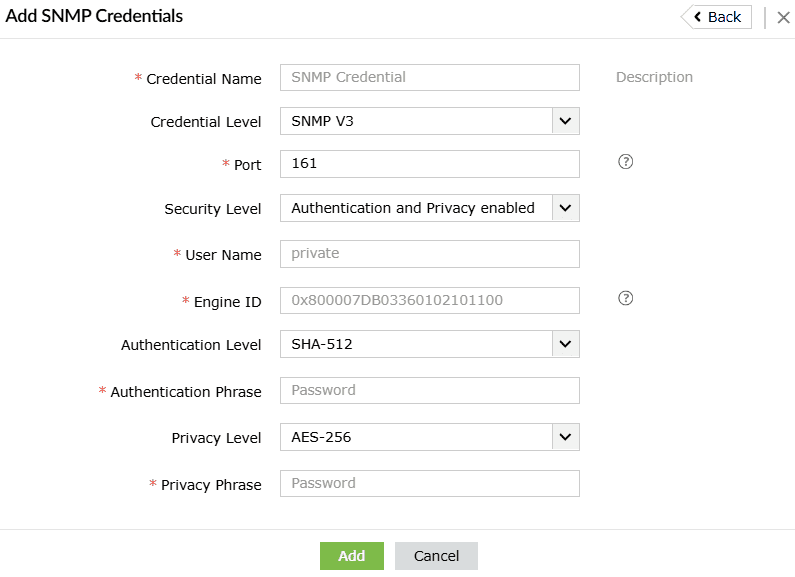
Task: Focus the Credential Name input field
Action: [x=429, y=77]
